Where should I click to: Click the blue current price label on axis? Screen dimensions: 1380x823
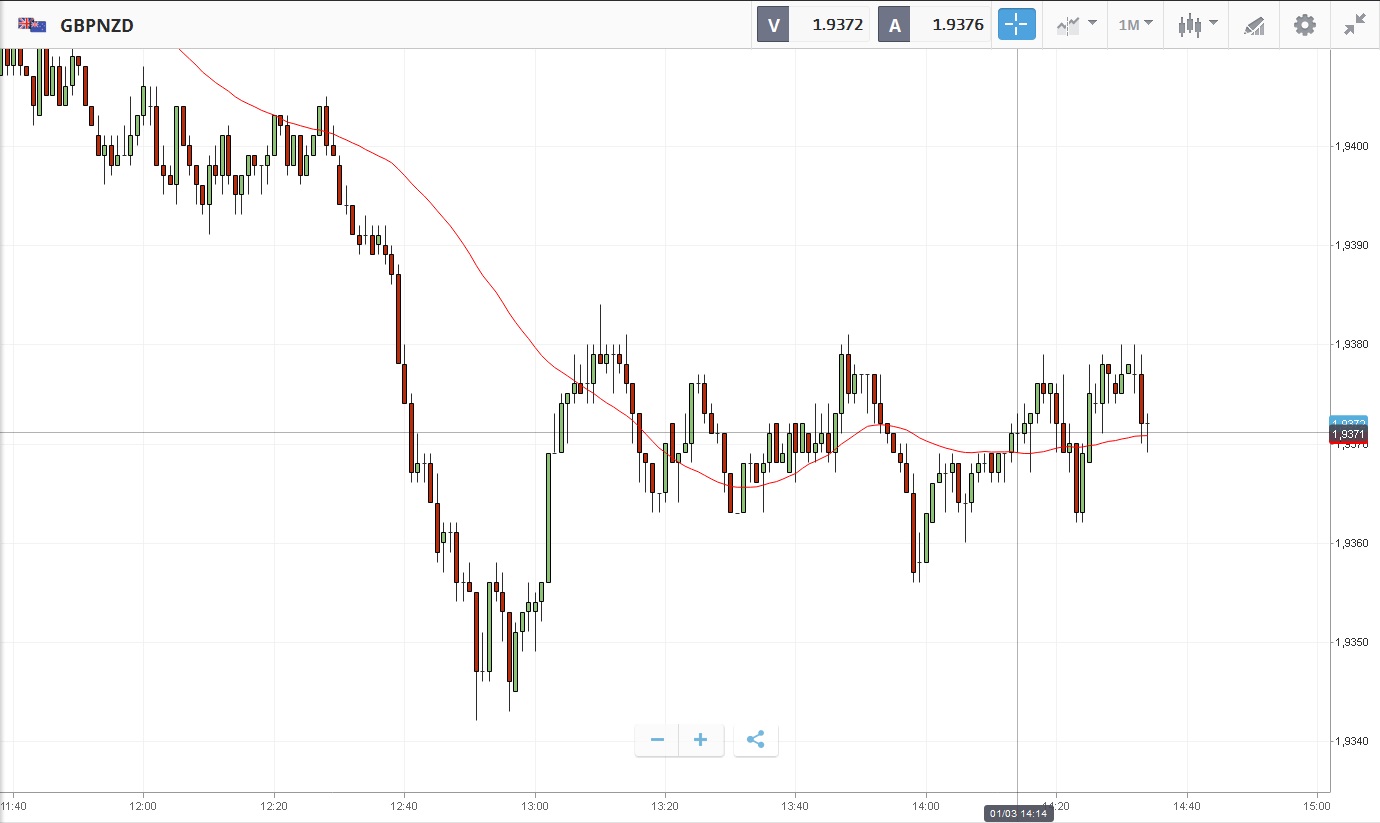coord(1348,421)
